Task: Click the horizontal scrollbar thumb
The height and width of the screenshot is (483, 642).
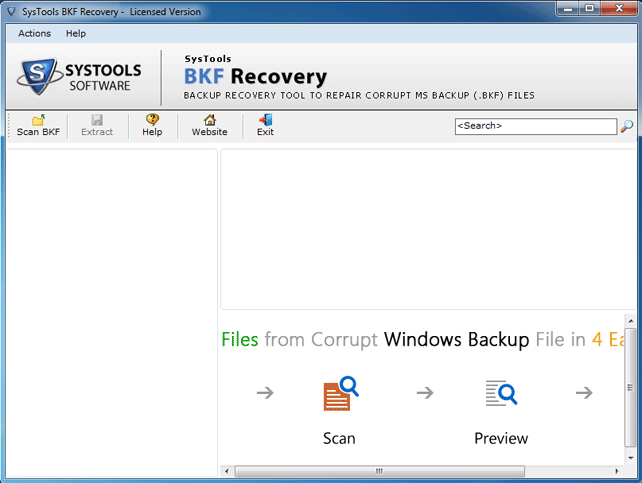Action: (x=380, y=471)
